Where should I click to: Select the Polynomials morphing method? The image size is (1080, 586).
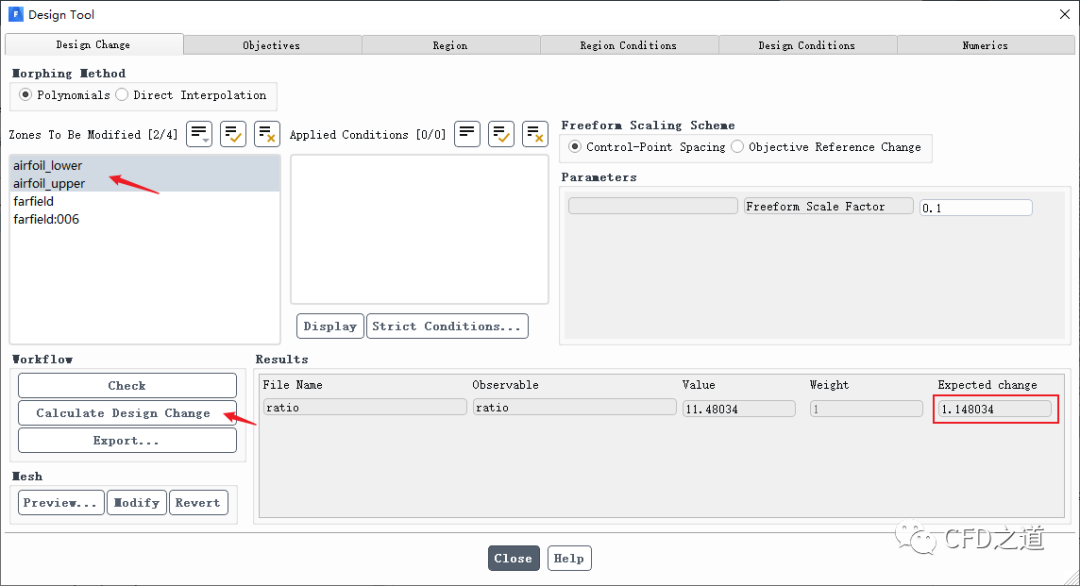(x=26, y=95)
